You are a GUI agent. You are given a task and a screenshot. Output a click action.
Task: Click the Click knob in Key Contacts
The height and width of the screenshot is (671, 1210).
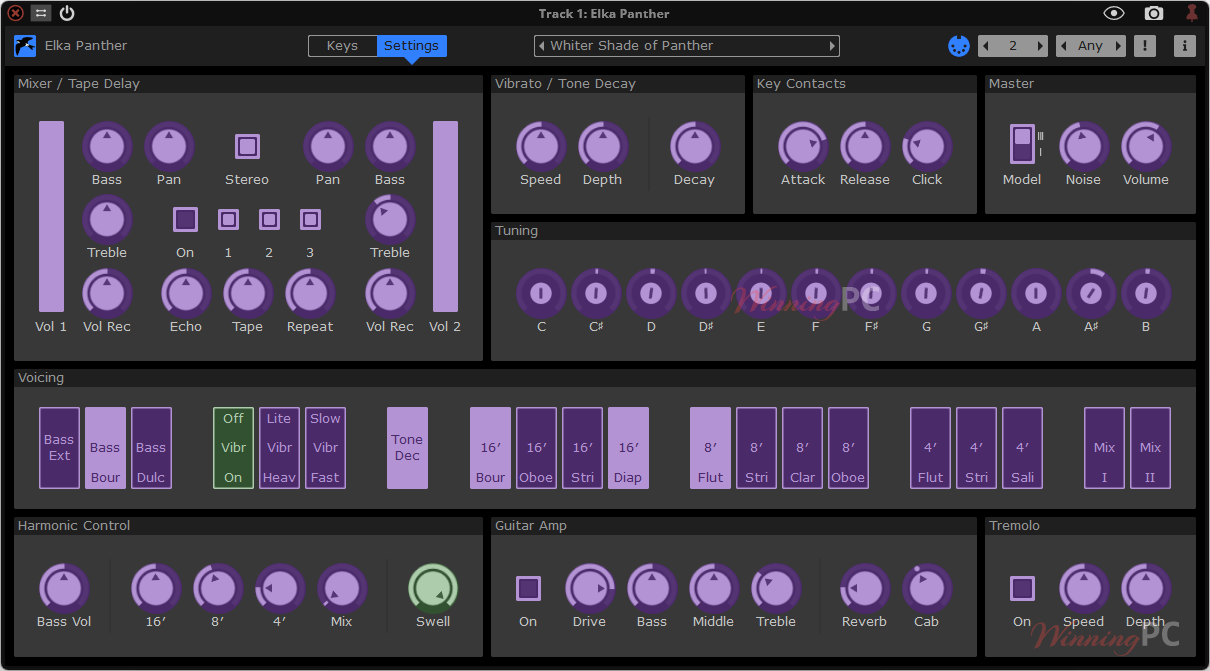coord(927,146)
